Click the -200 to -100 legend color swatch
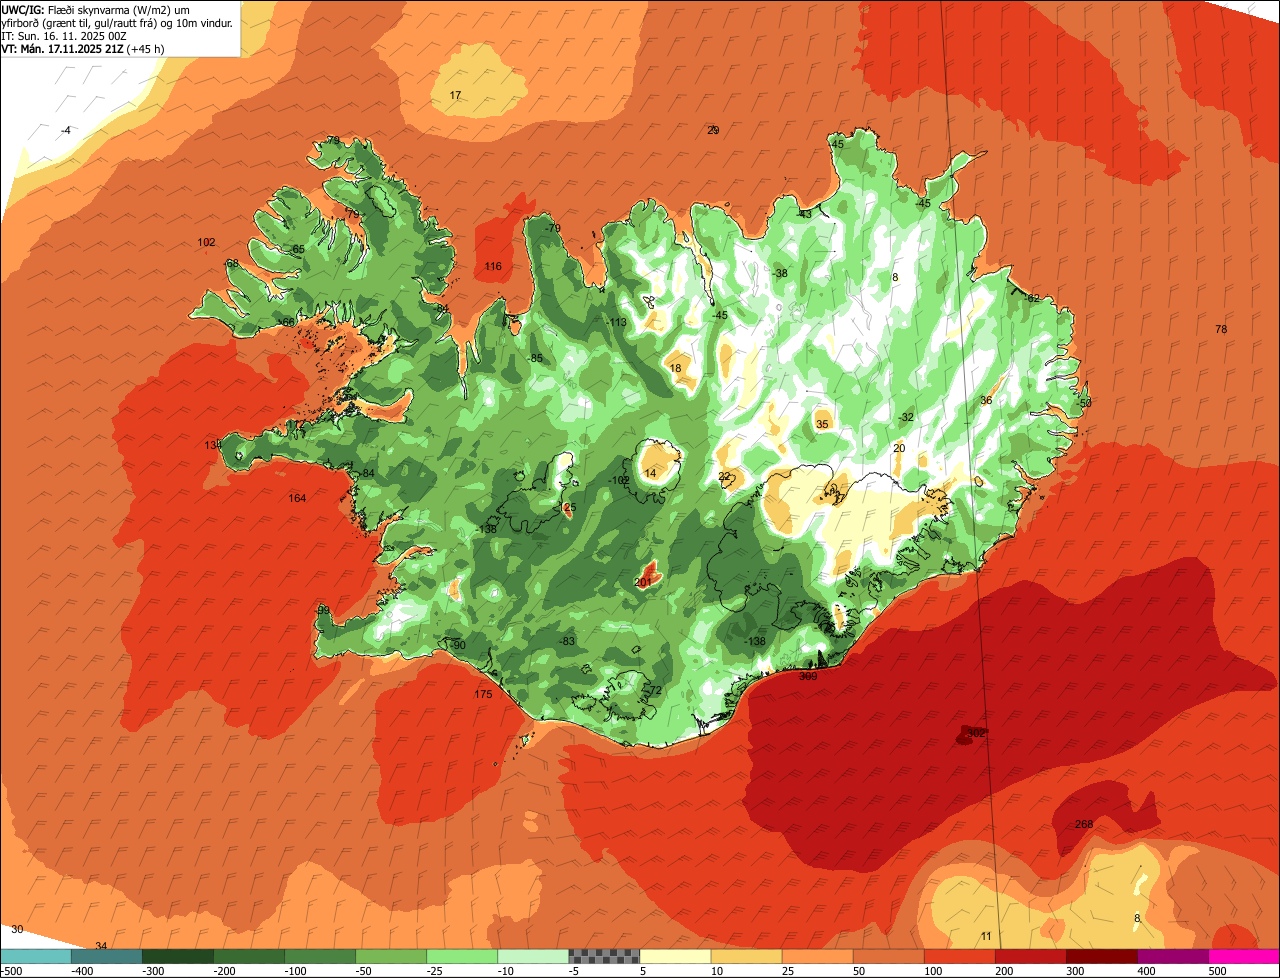1280x978 pixels. point(249,956)
